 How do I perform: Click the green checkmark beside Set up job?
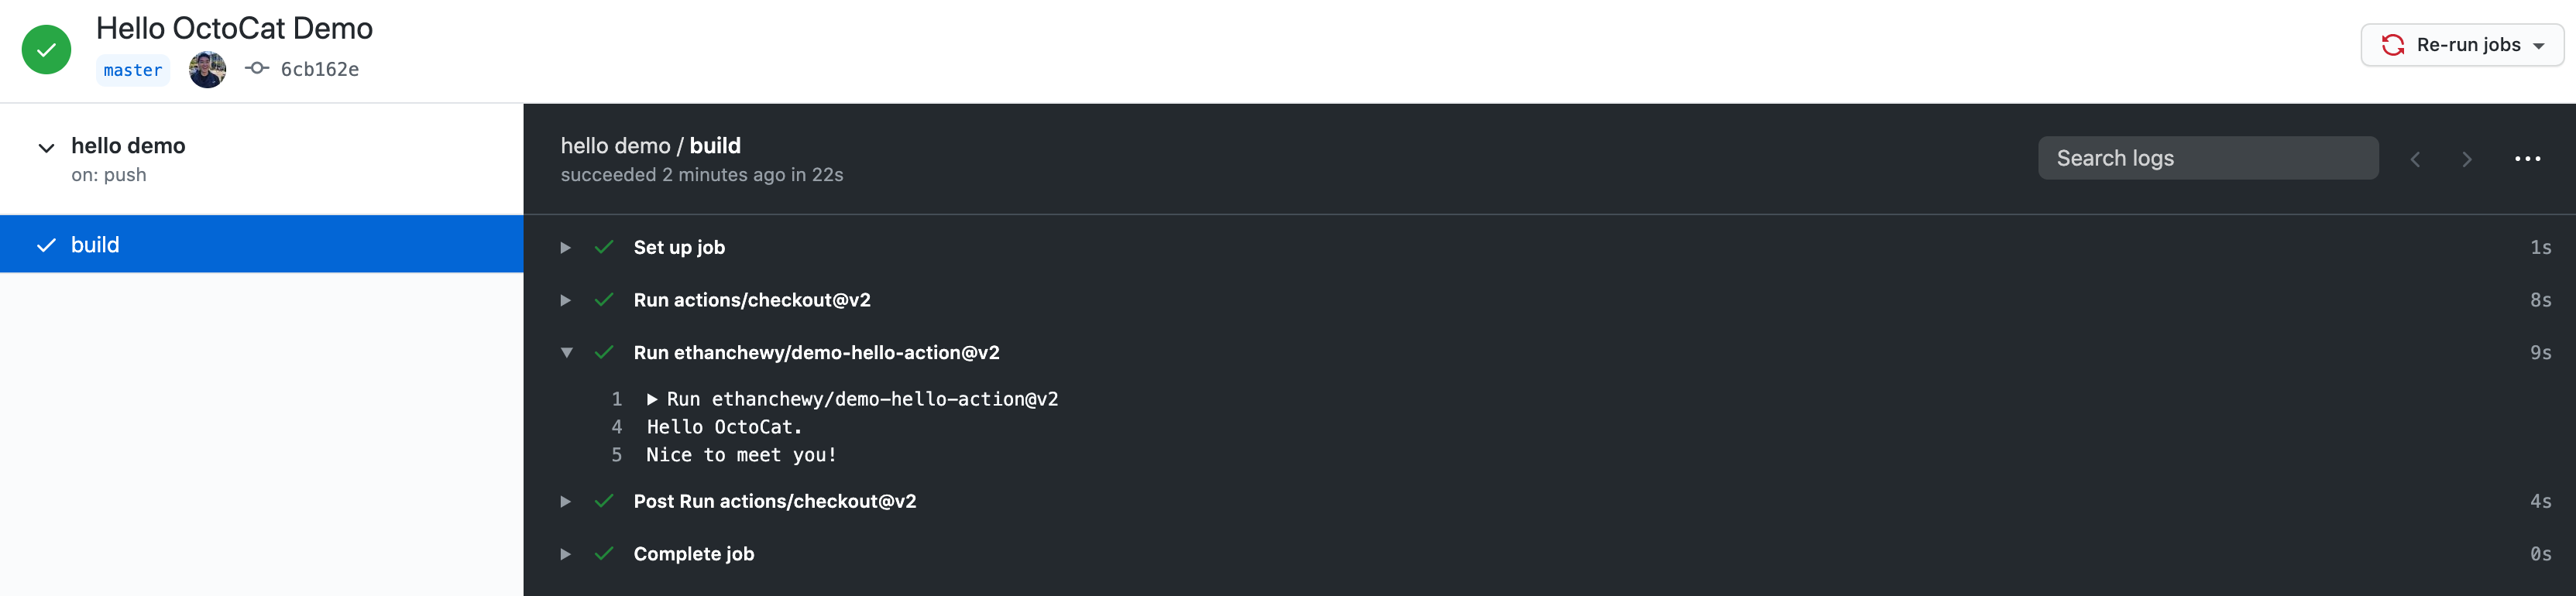pyautogui.click(x=604, y=247)
